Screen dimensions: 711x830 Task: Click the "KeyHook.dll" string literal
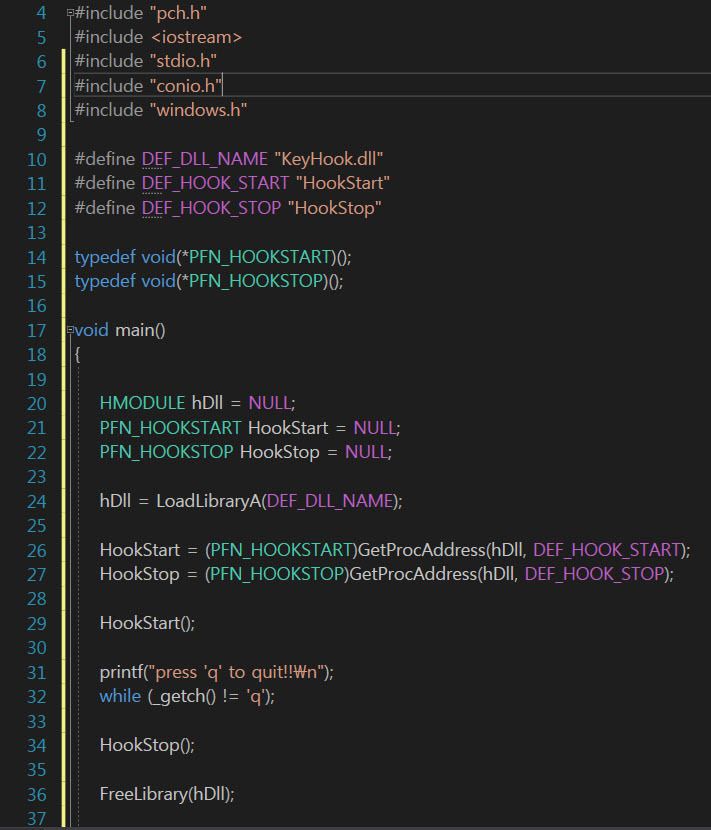(x=329, y=159)
